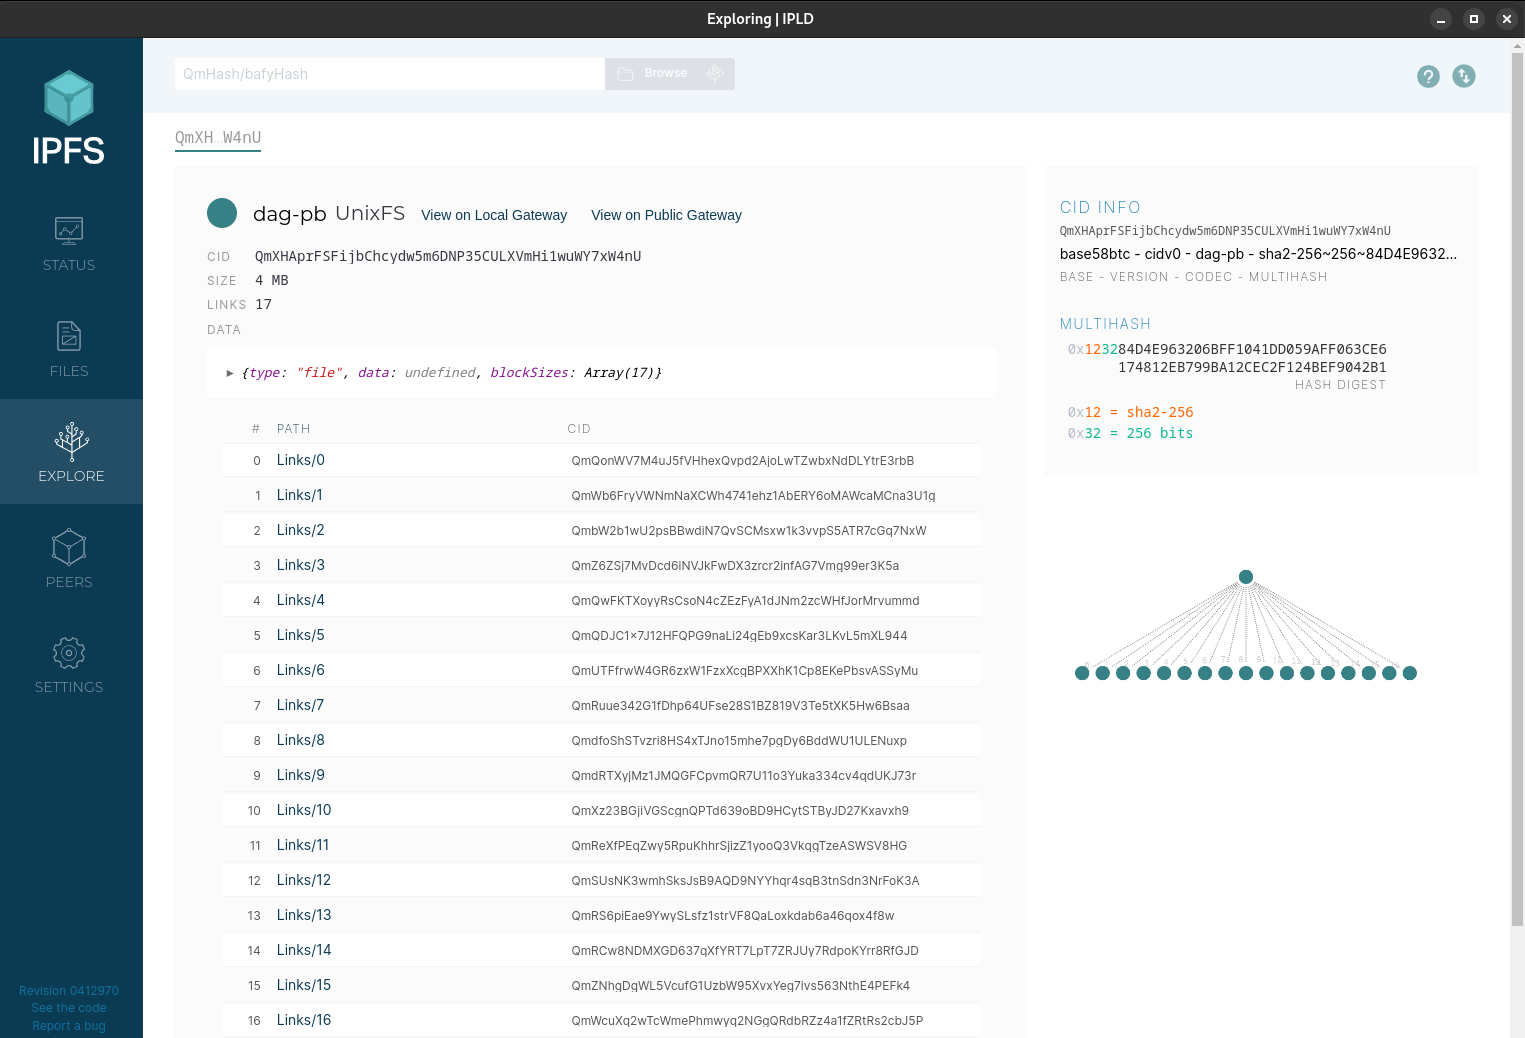Screen dimensions: 1525x1038
Task: Open View on Public Gateway link
Action: [666, 215]
